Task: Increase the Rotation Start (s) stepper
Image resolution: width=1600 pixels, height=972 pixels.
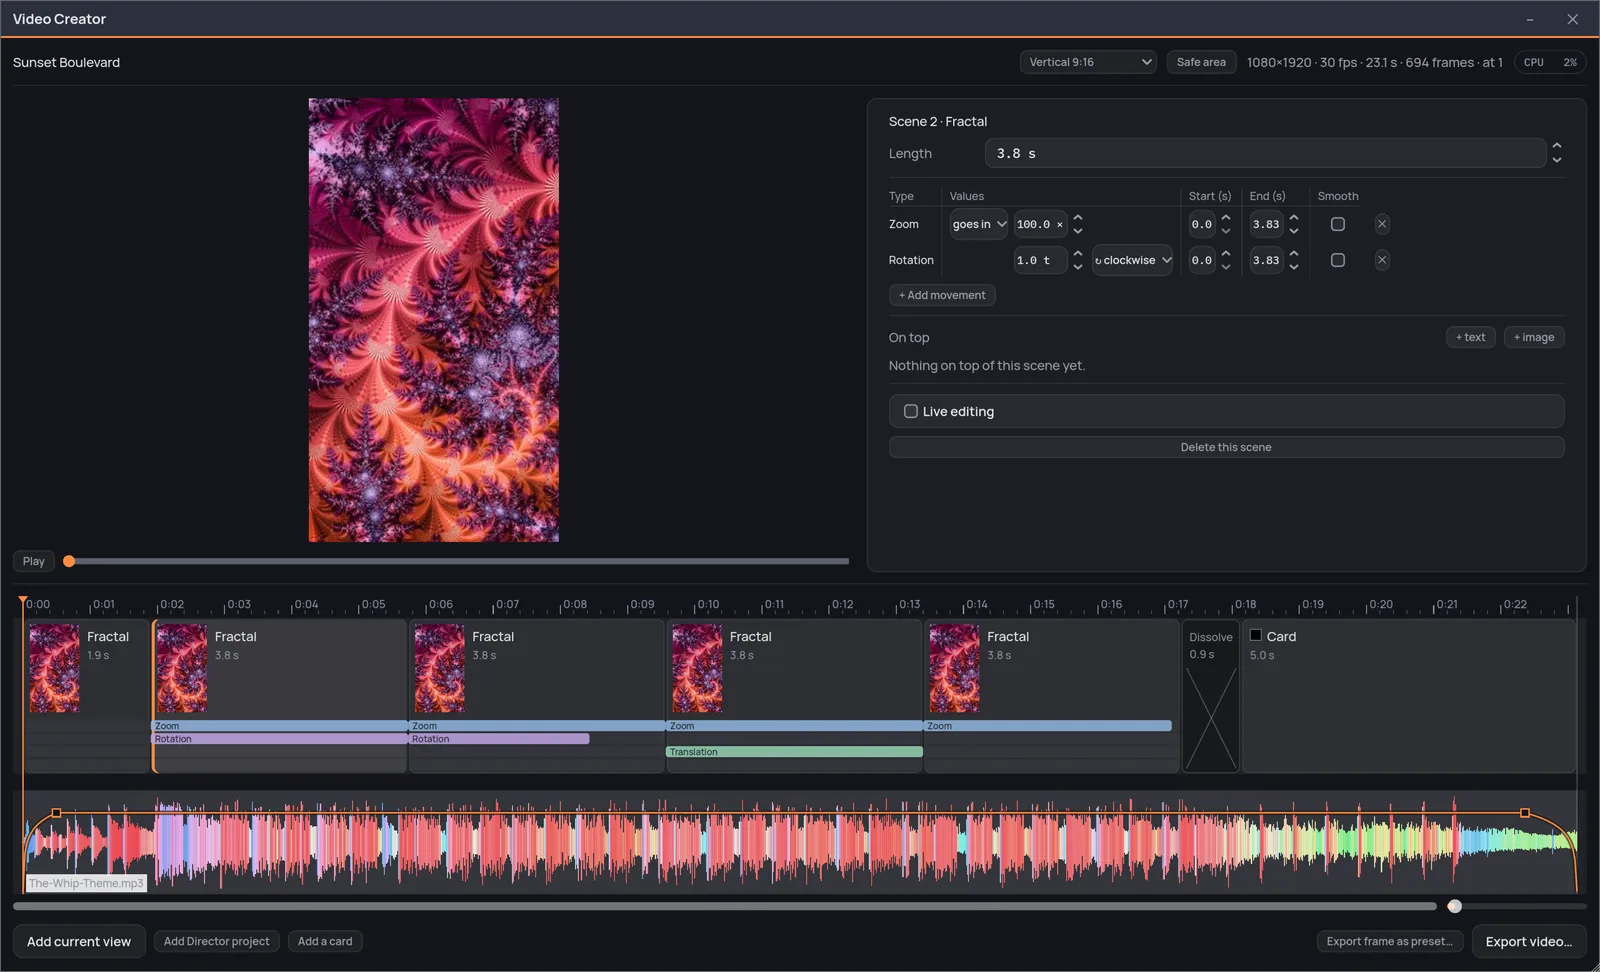Action: (x=1226, y=254)
